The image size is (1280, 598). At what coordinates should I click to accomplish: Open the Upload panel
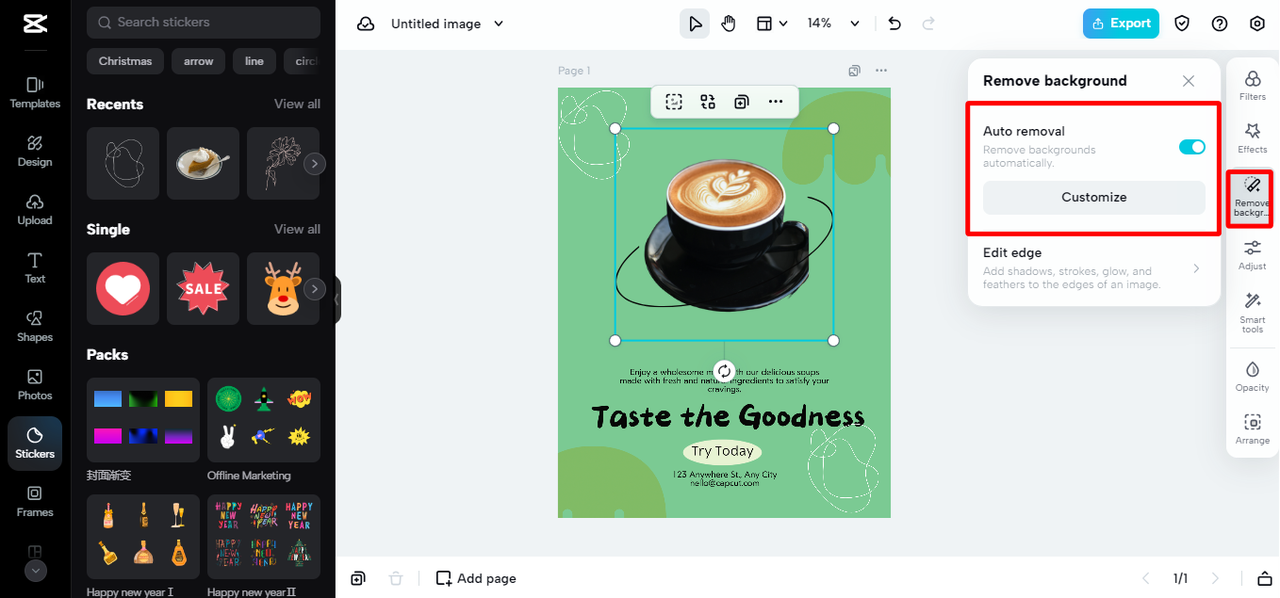pos(35,209)
